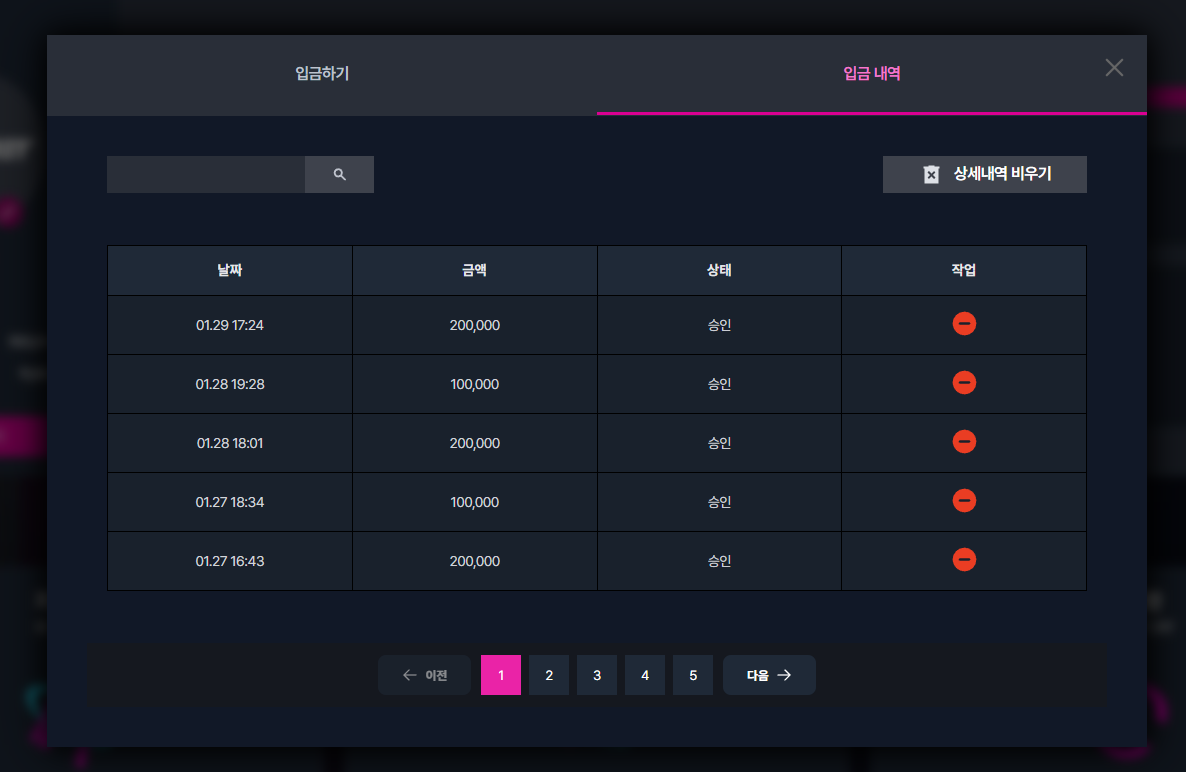Image resolution: width=1186 pixels, height=772 pixels.
Task: Focus the deposit history search field
Action: 206,175
